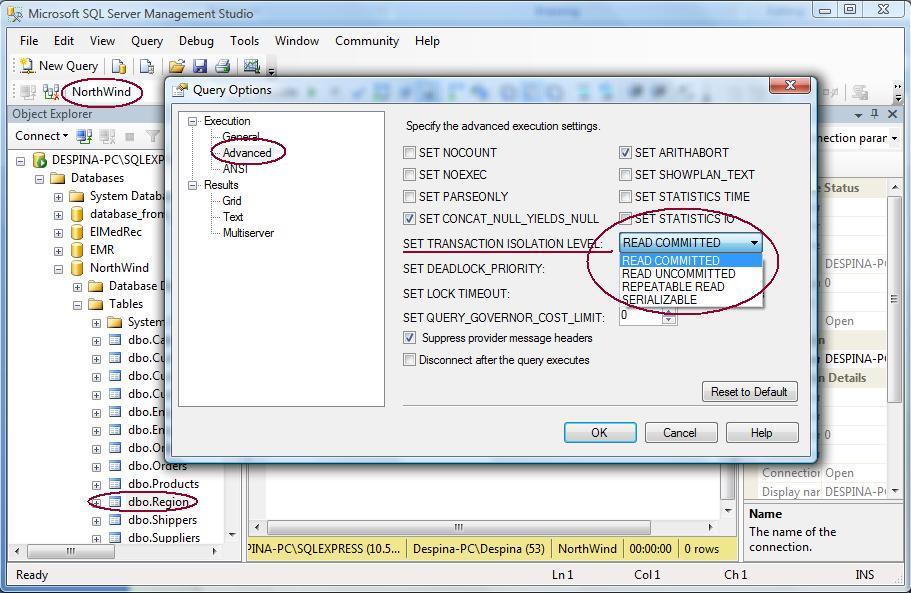
Task: Open the Edit menu
Action: pyautogui.click(x=64, y=41)
